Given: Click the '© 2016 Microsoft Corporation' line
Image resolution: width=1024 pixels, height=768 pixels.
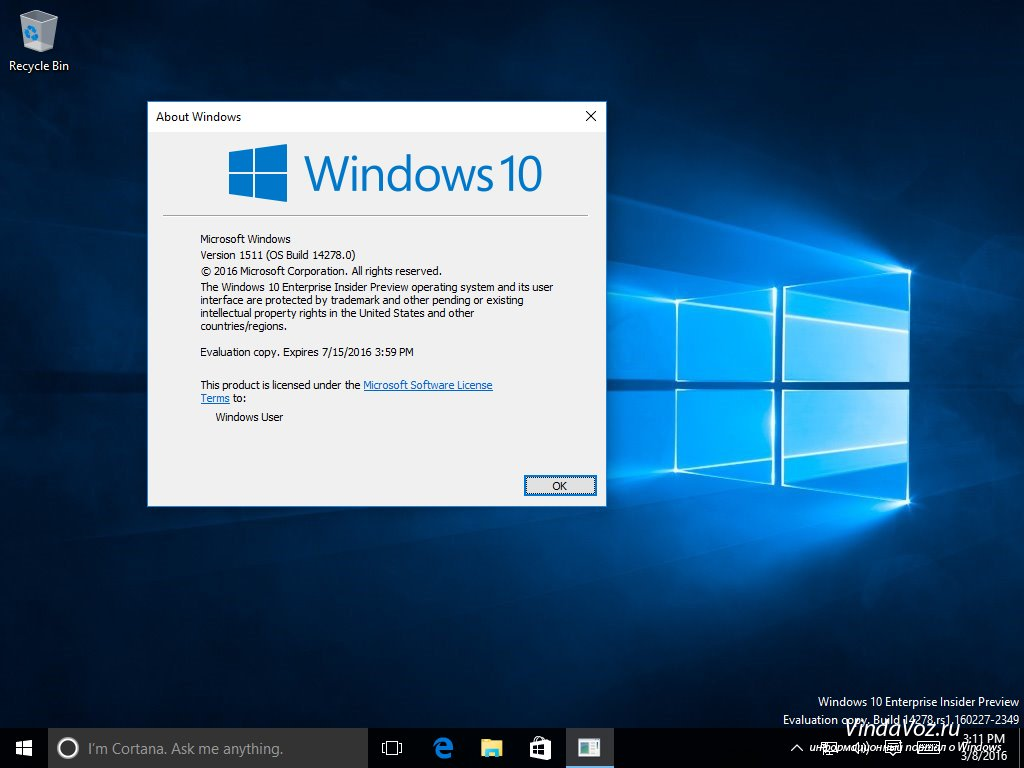Looking at the screenshot, I should [321, 271].
